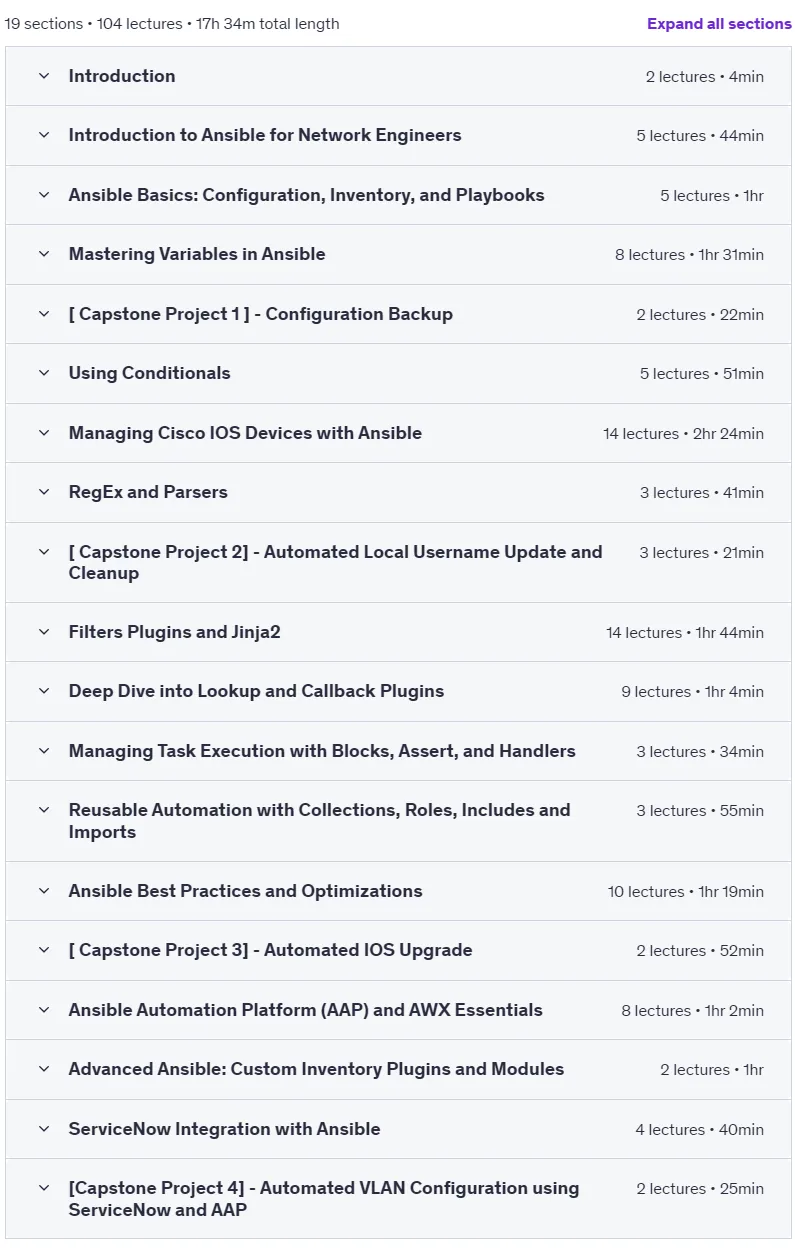Viewport: 795px width, 1248px height.
Task: Expand Managing Cisco IOS Devices with Ansible
Action: coord(398,433)
